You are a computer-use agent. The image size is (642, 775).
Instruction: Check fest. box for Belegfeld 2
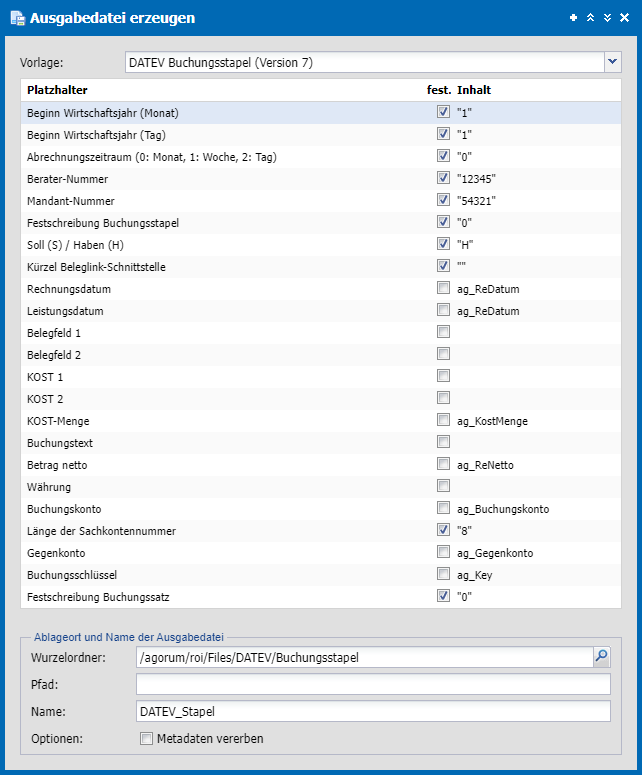point(443,354)
